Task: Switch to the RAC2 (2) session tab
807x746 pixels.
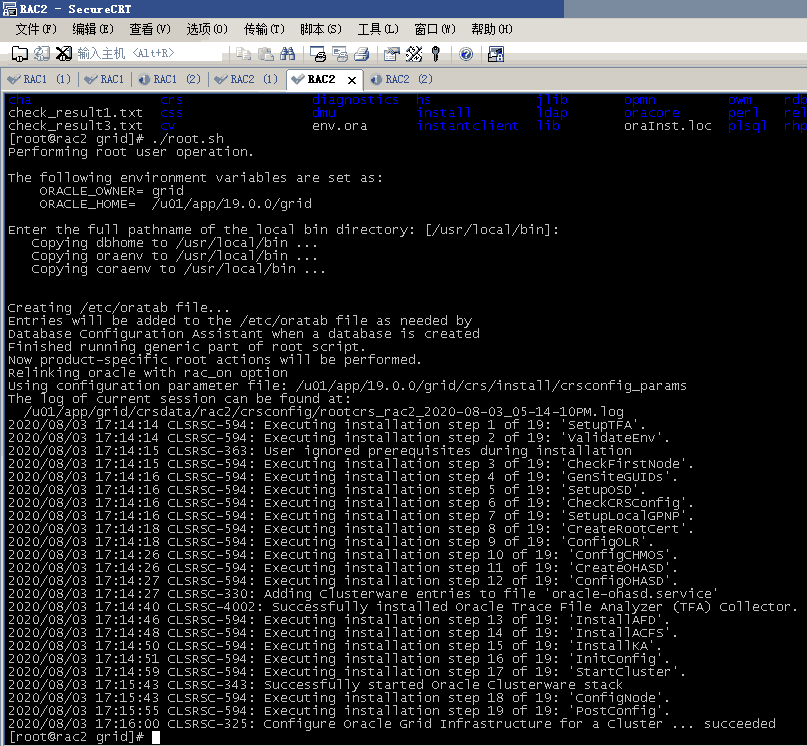Action: point(402,79)
